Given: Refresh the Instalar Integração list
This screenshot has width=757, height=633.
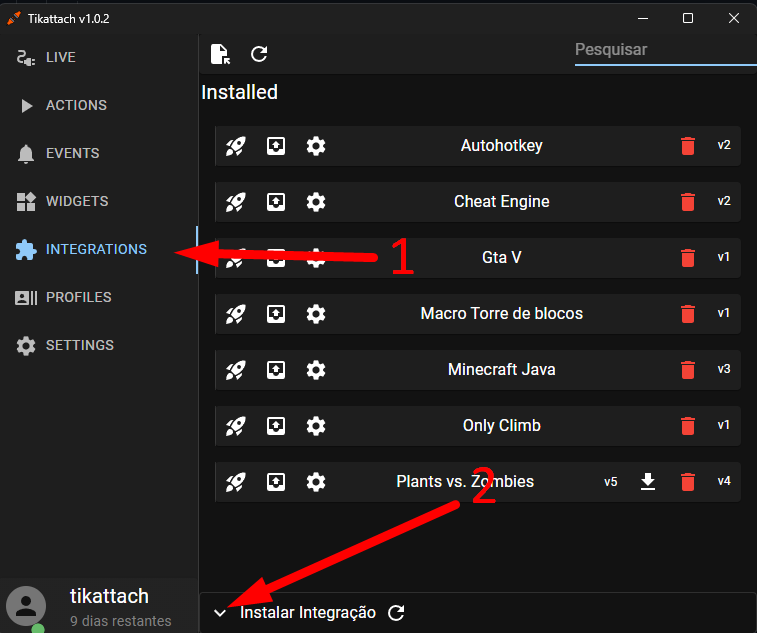Looking at the screenshot, I should 396,613.
